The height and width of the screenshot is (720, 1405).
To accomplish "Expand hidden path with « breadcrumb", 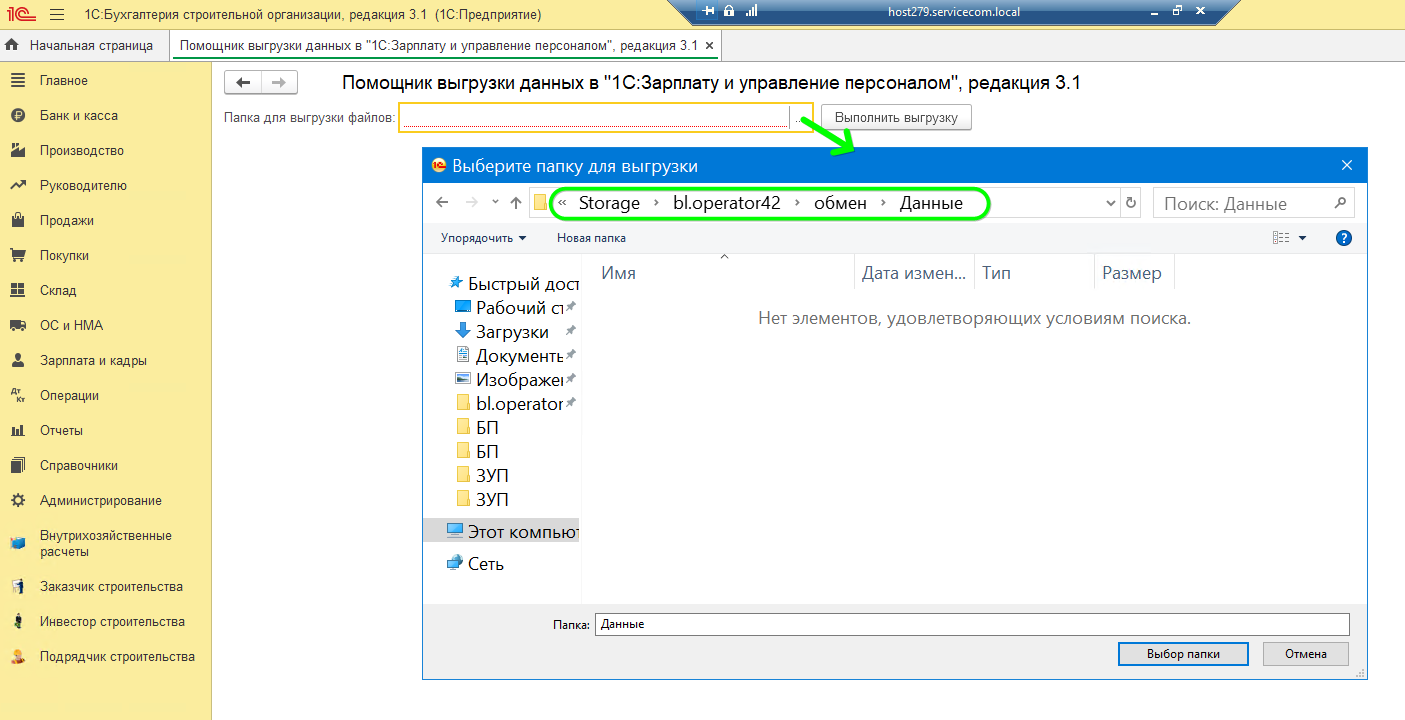I will (x=563, y=203).
